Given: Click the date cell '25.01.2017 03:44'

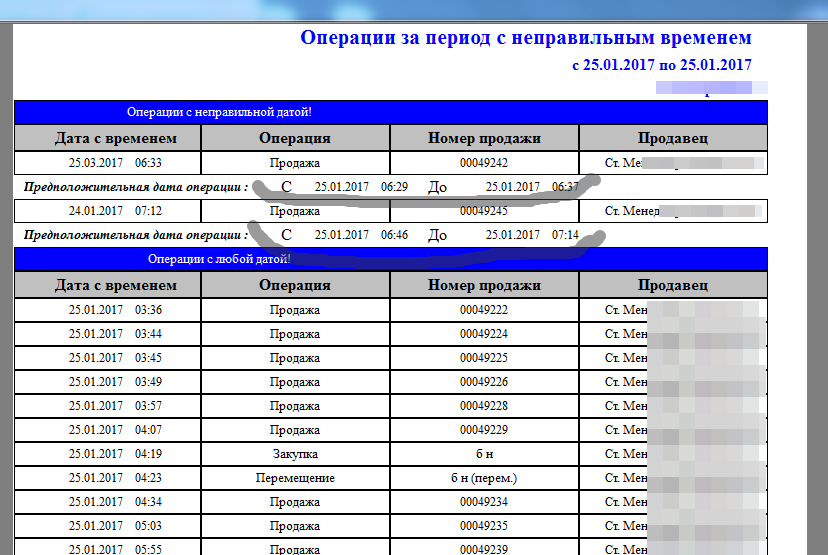Looking at the screenshot, I should [108, 334].
